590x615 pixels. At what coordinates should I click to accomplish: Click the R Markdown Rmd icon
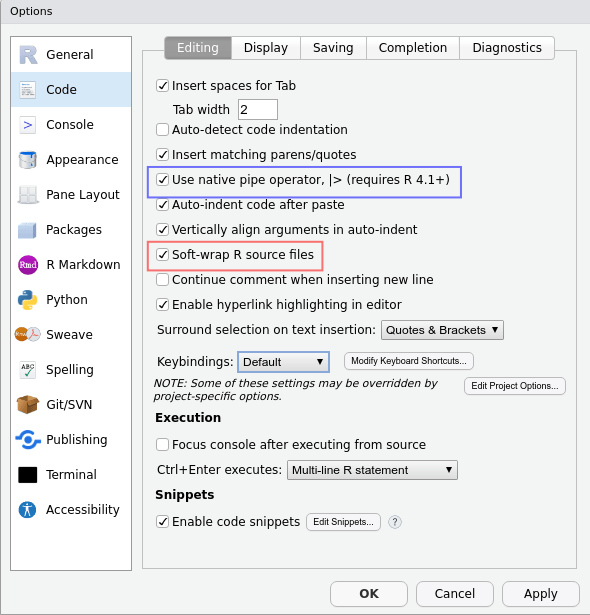click(x=28, y=265)
